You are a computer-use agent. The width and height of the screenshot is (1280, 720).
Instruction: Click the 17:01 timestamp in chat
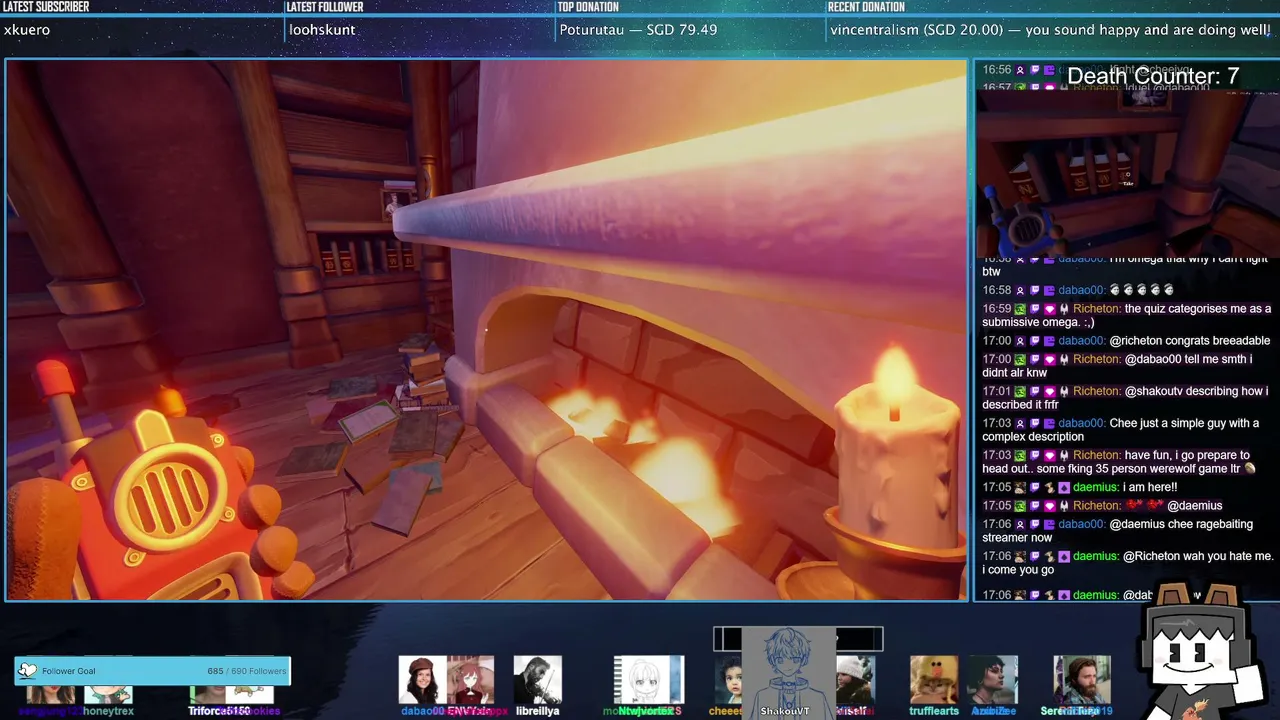[x=997, y=391]
